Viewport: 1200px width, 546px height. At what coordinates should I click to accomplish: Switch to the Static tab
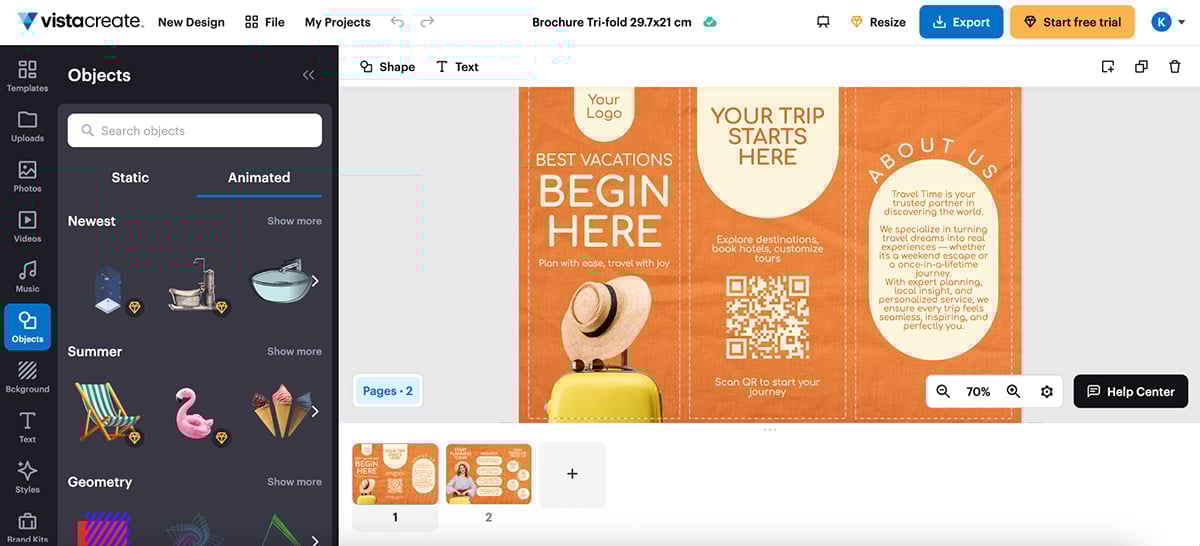pos(130,178)
